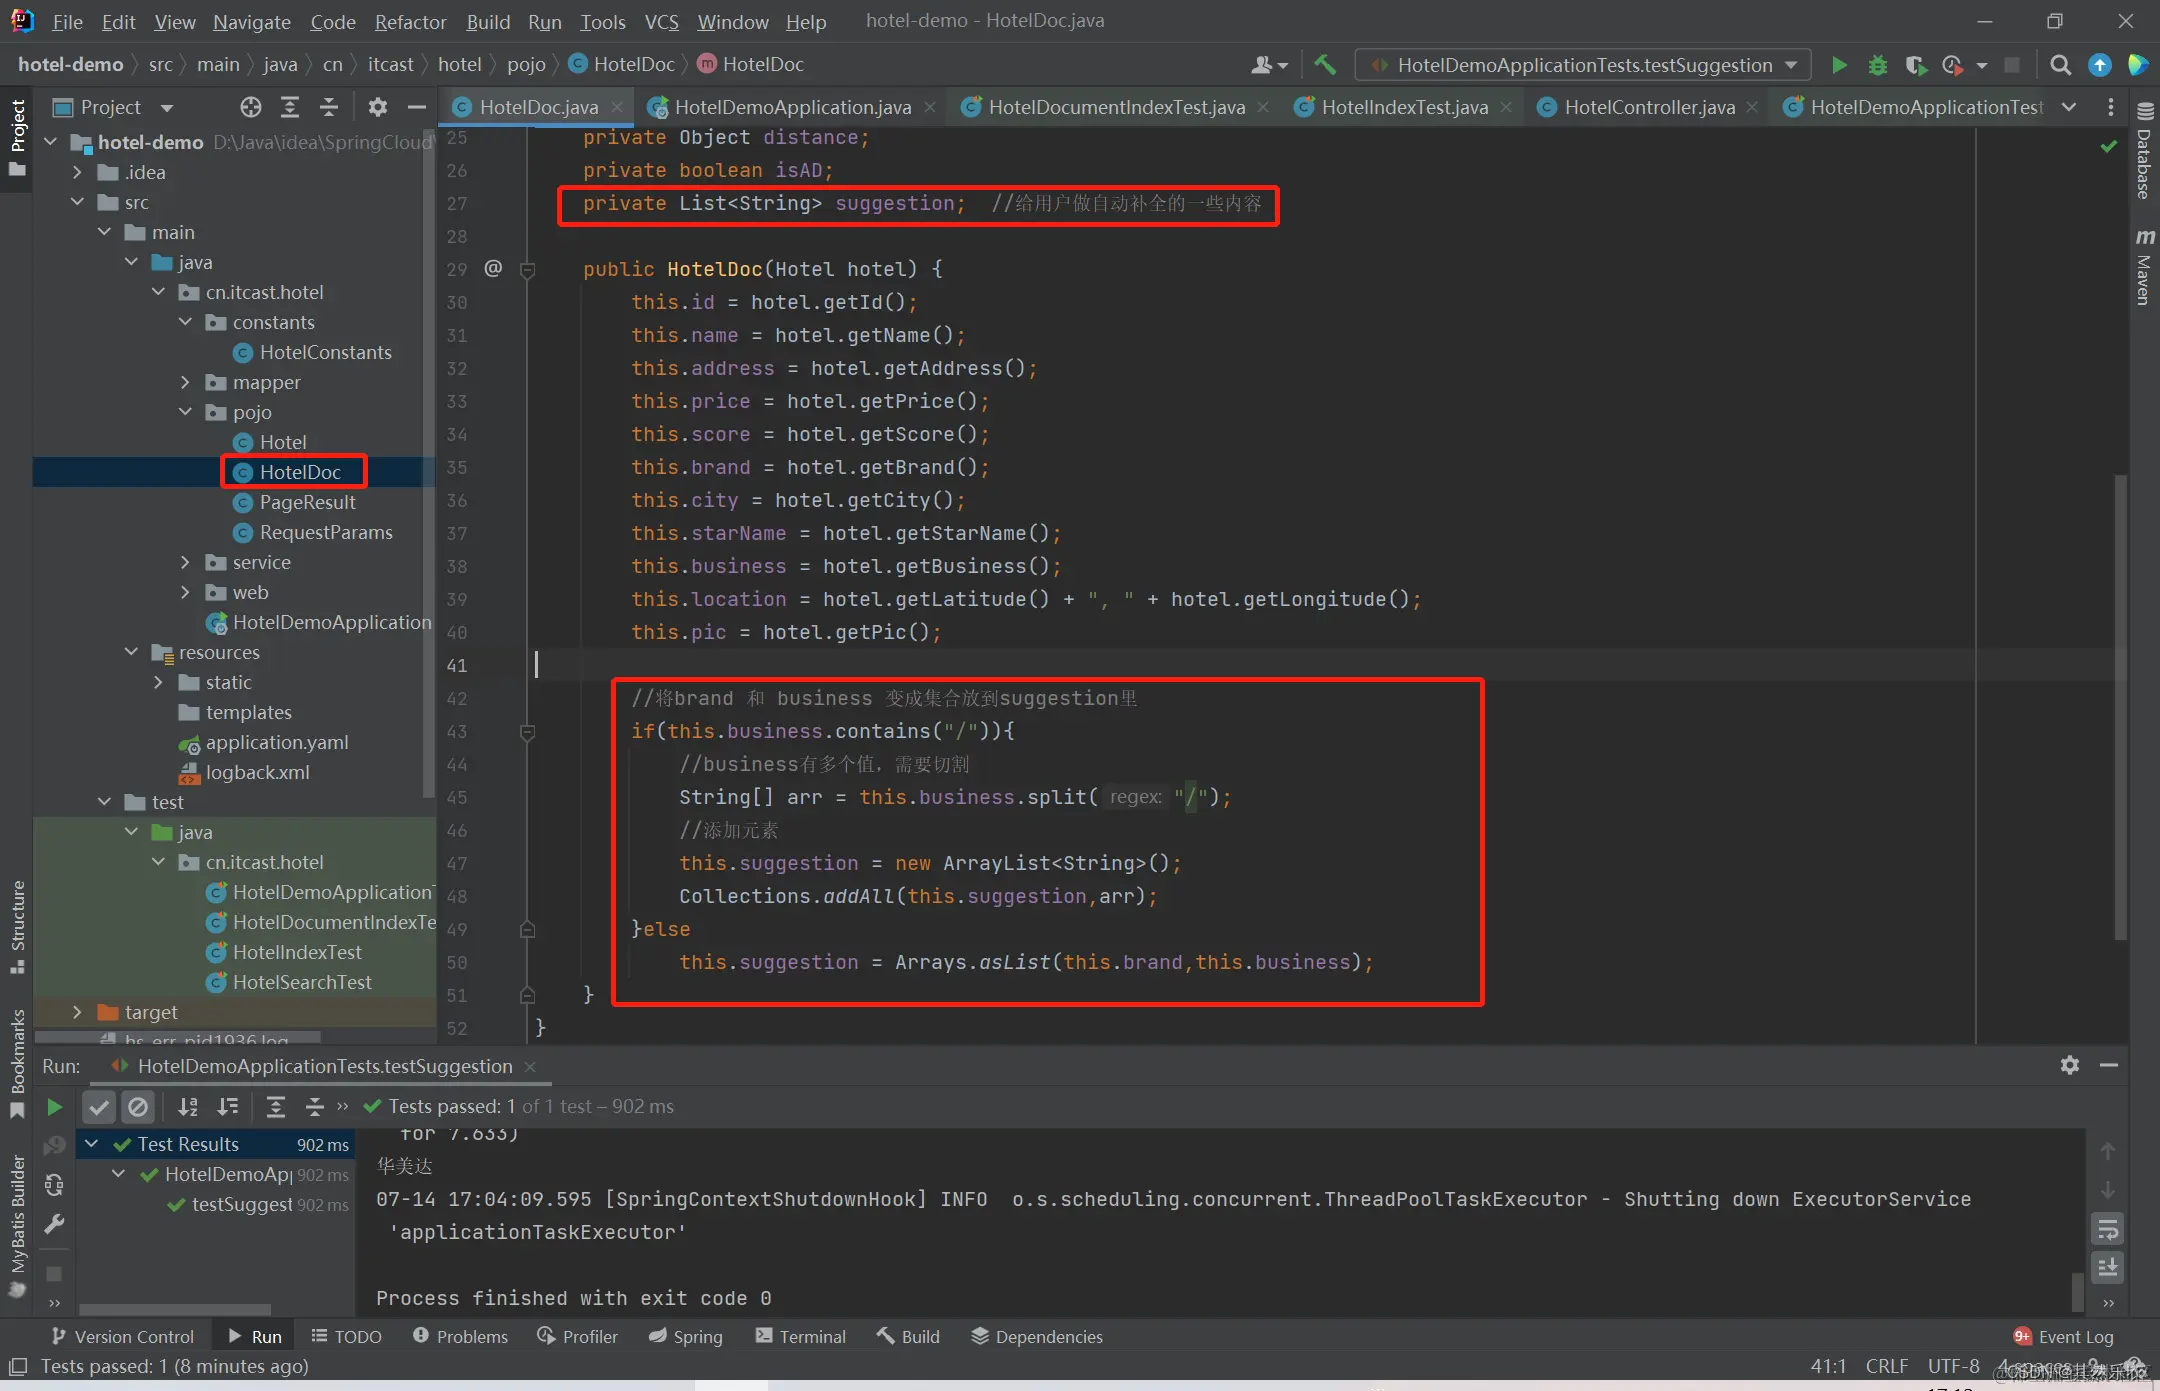Click the Debug bug icon
The height and width of the screenshot is (1391, 2160).
click(x=1877, y=65)
